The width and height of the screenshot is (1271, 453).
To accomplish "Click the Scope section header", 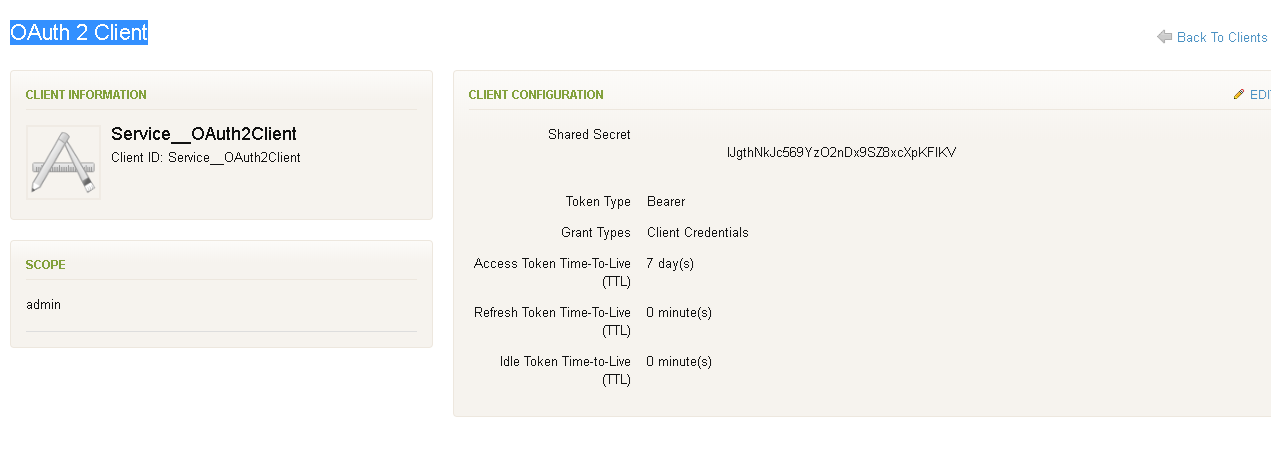I will tap(45, 265).
